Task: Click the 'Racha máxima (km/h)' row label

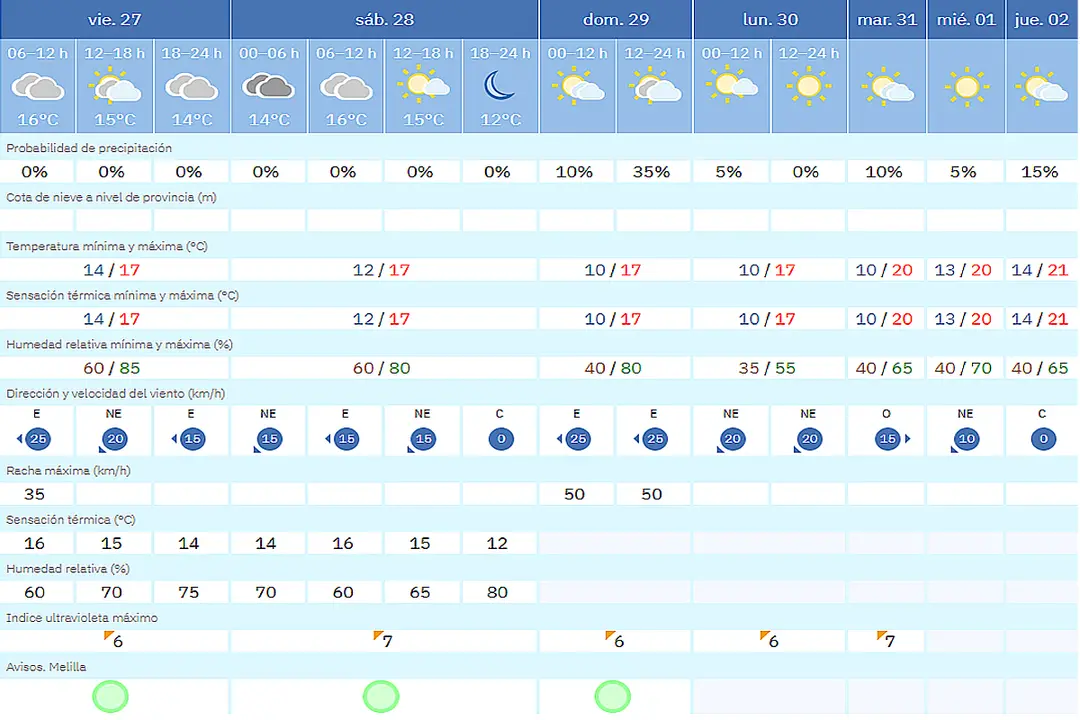Action: click(x=68, y=471)
